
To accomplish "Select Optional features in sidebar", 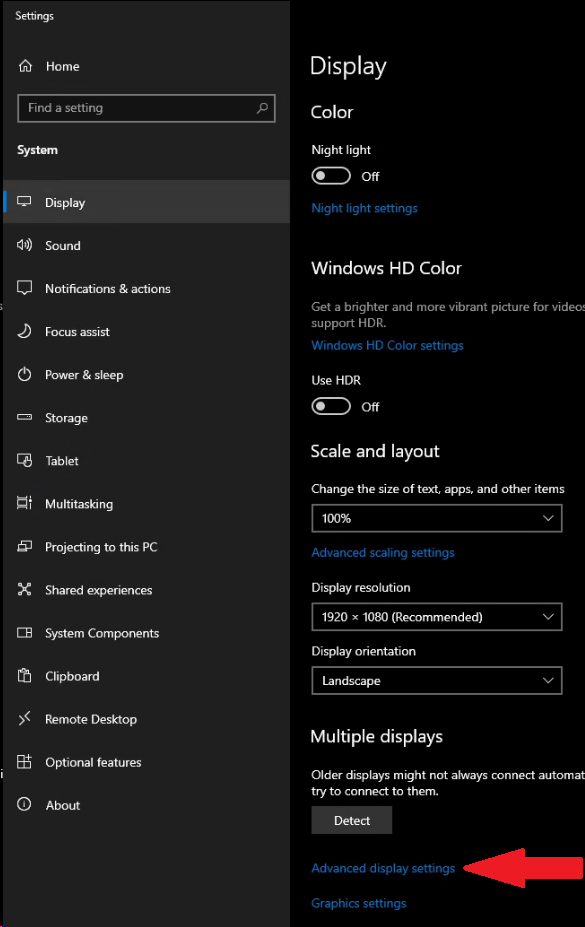I will 147,762.
